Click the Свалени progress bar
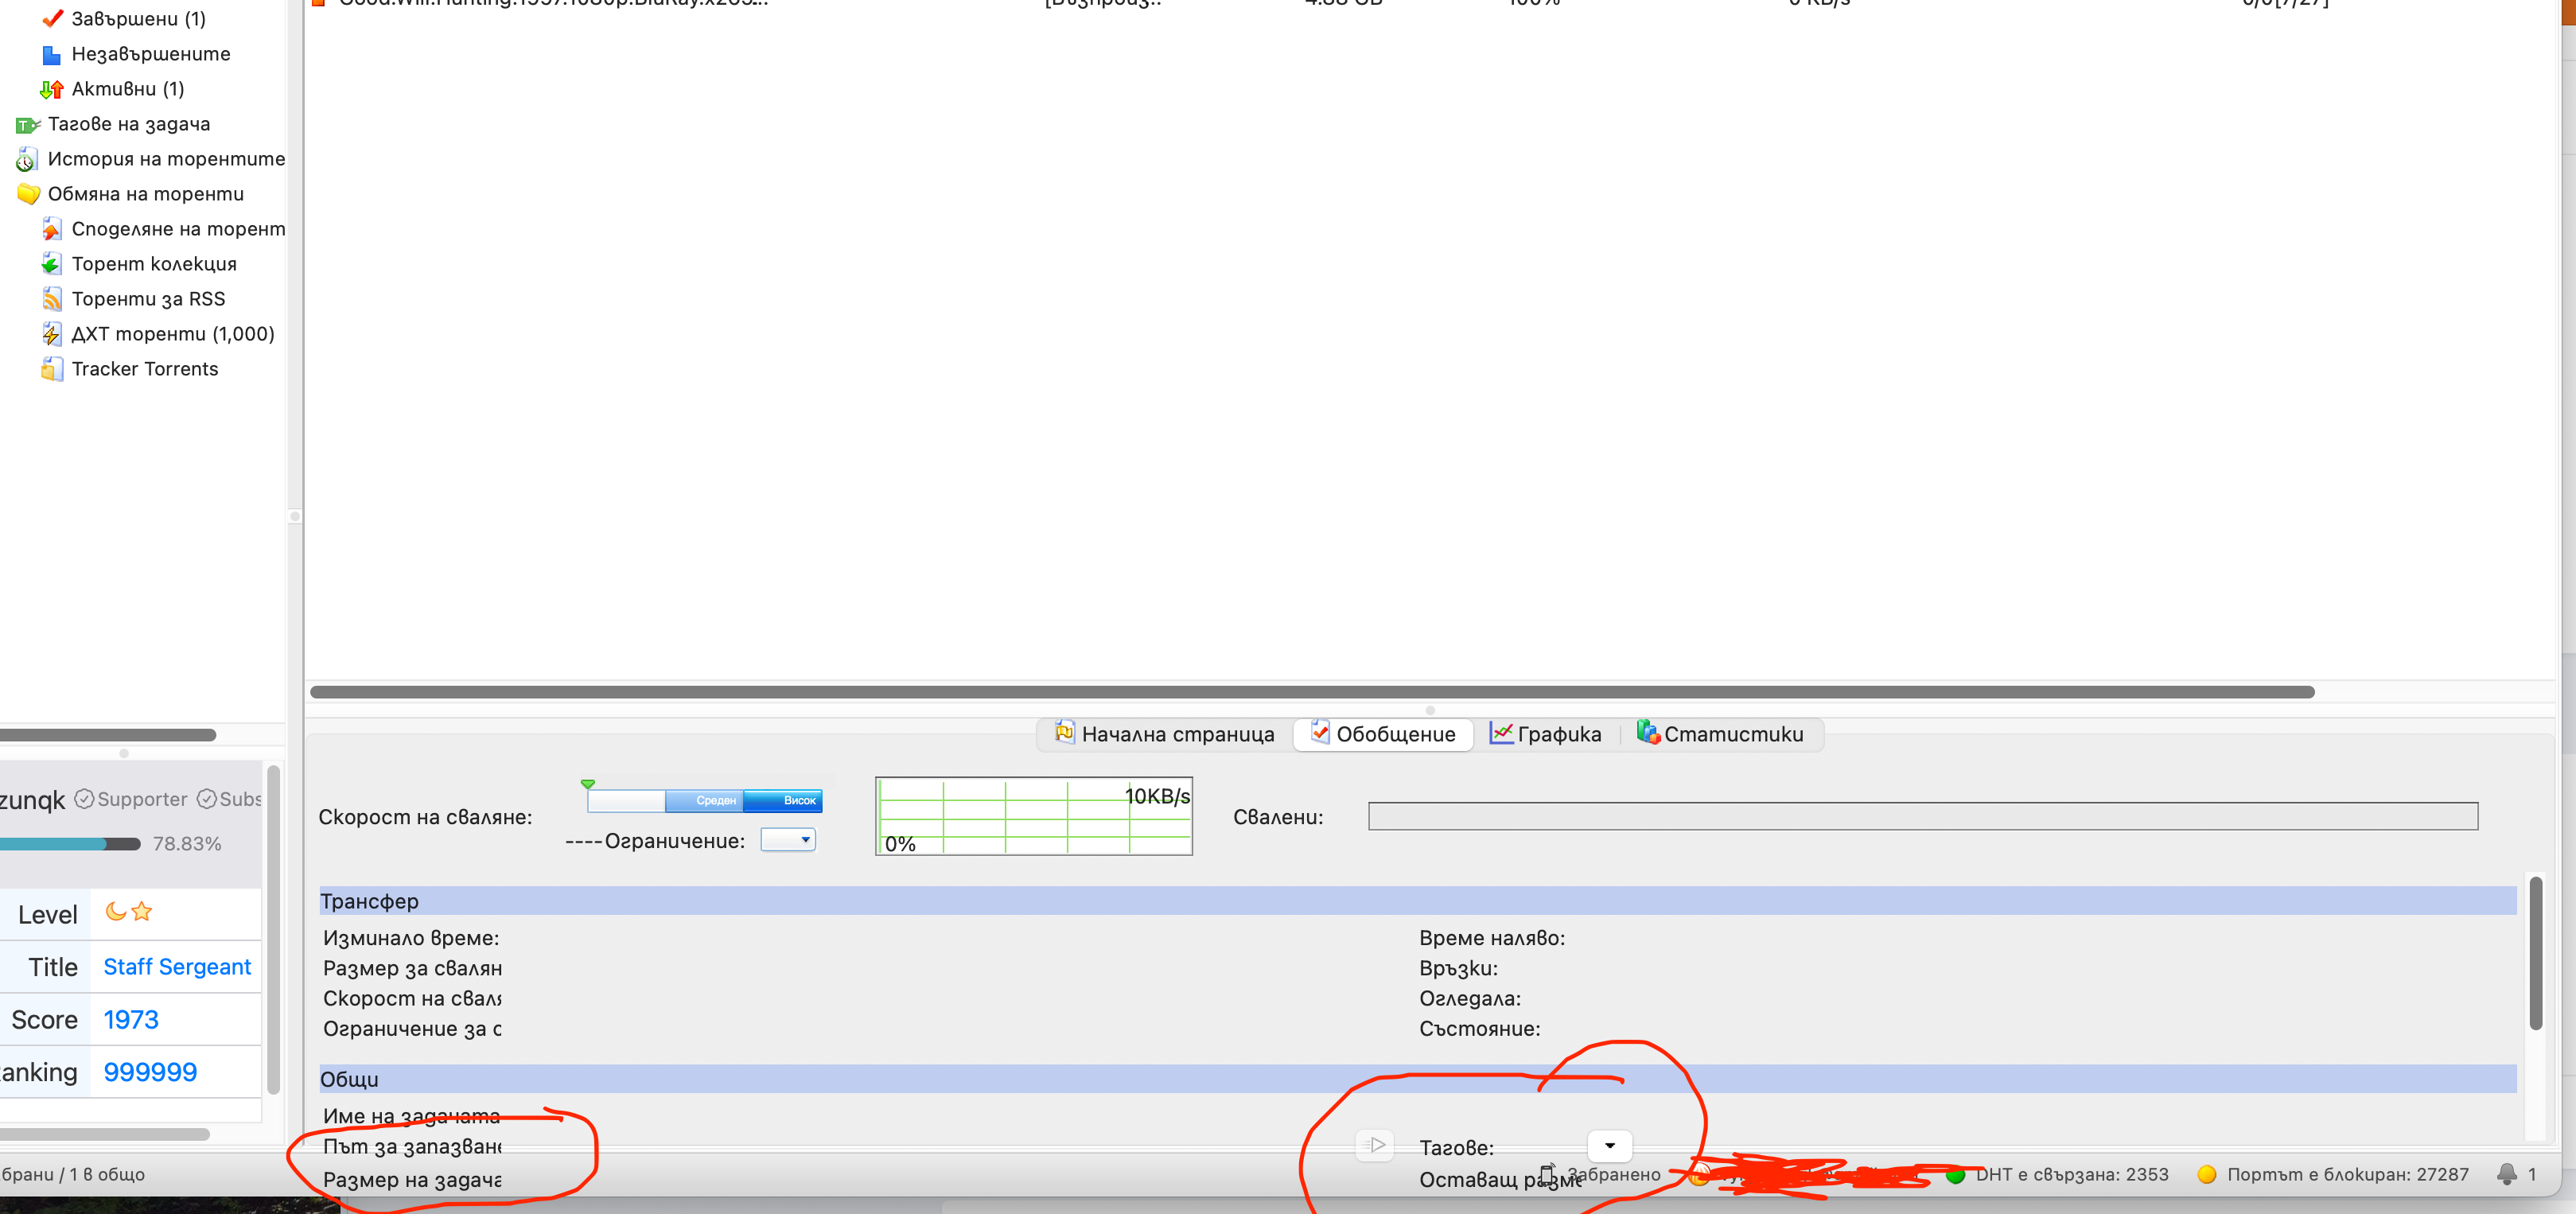2576x1214 pixels. tap(1923, 816)
